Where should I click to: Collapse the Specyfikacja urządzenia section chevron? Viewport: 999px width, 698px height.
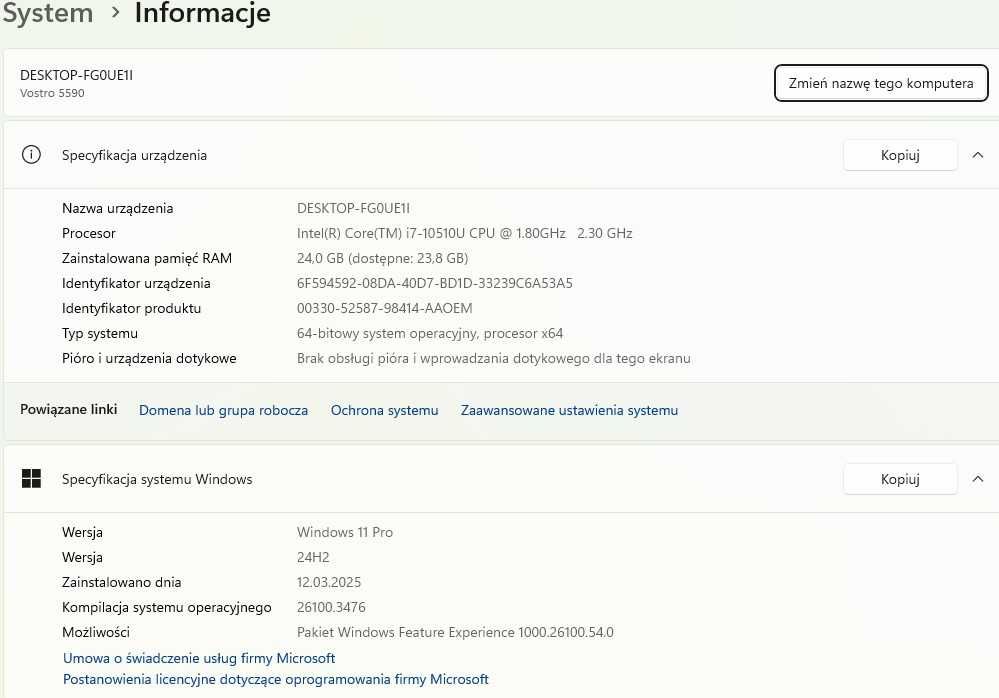point(977,155)
